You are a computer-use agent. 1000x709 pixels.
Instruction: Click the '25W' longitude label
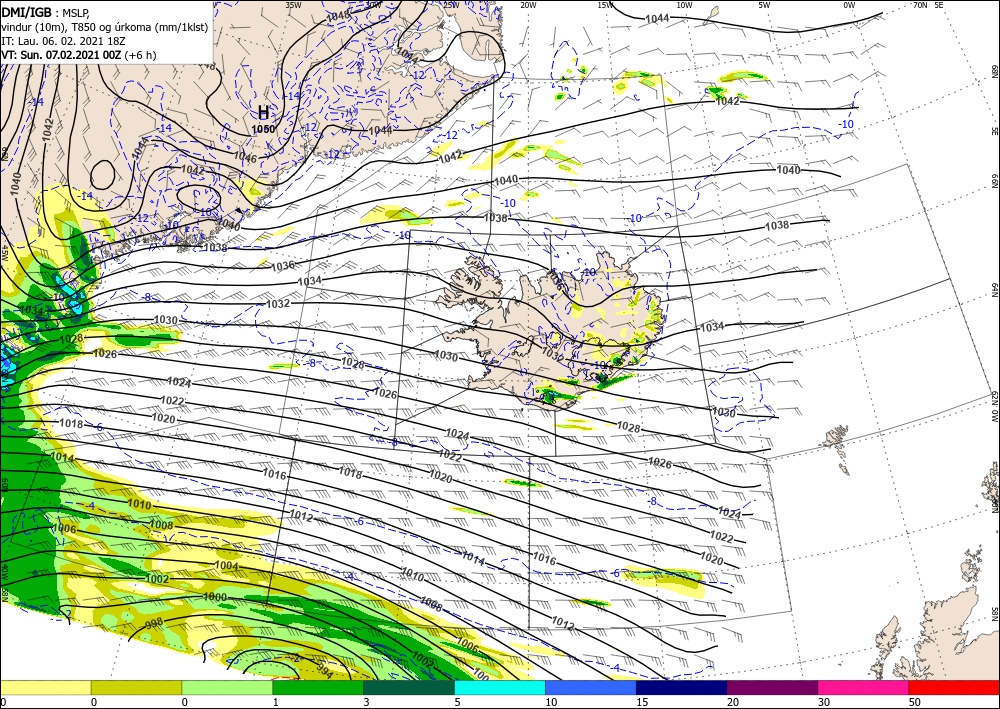pos(451,5)
